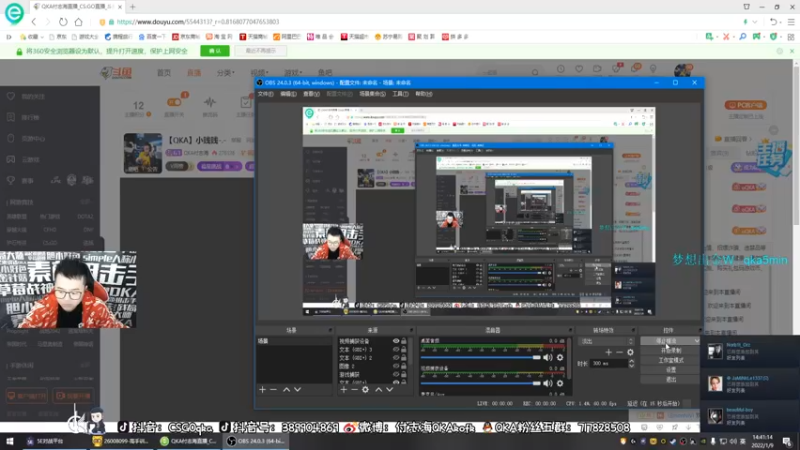Add a new source with the plus icon
Viewport: 800px width, 450px height.
pyautogui.click(x=343, y=389)
